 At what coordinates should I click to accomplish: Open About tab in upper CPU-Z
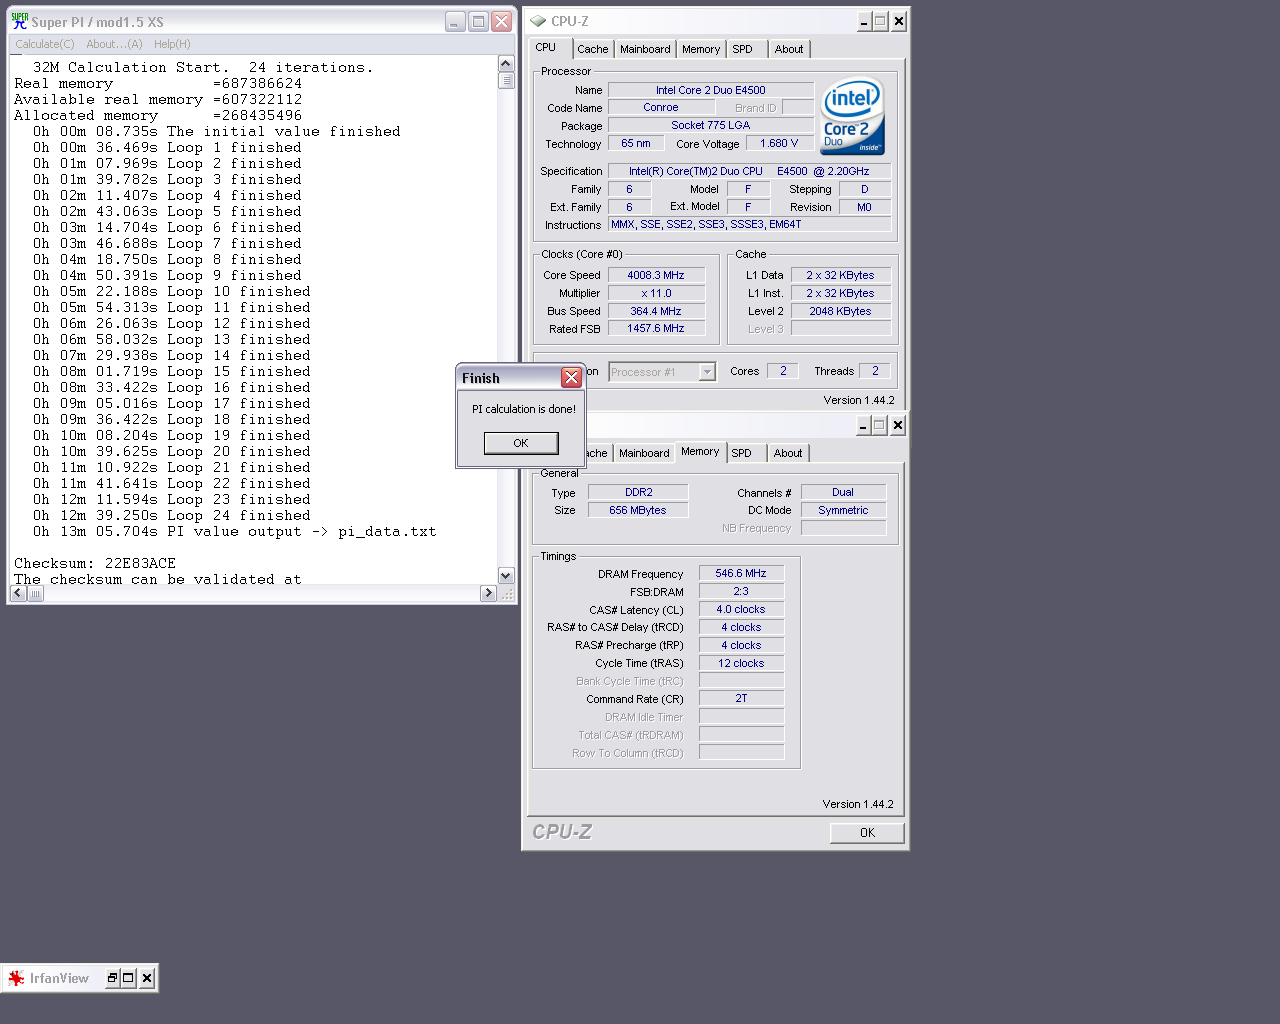coord(789,49)
